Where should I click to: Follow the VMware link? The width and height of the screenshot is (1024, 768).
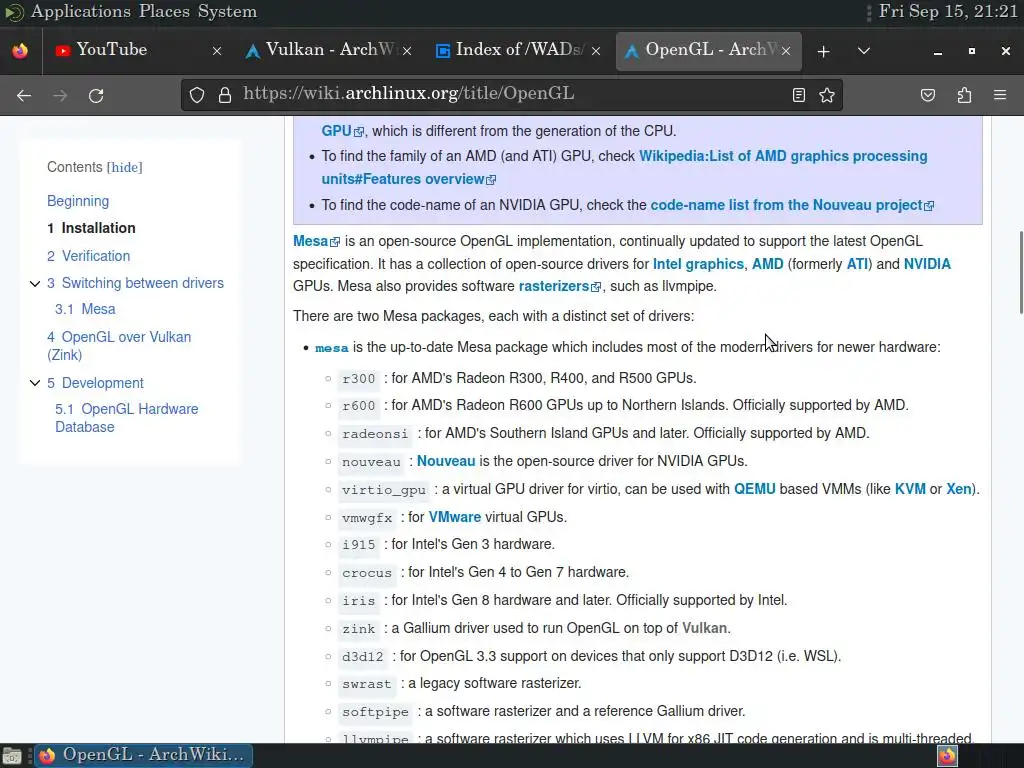tap(455, 517)
